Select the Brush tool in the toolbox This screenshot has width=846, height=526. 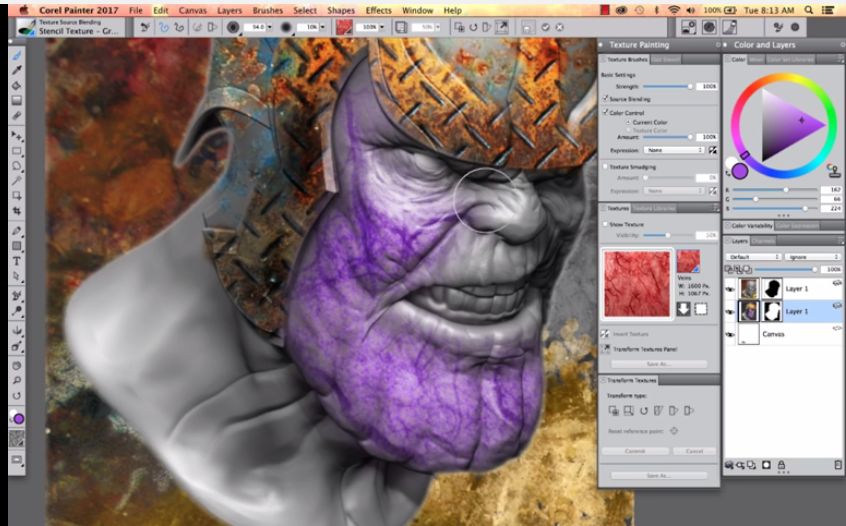point(17,56)
